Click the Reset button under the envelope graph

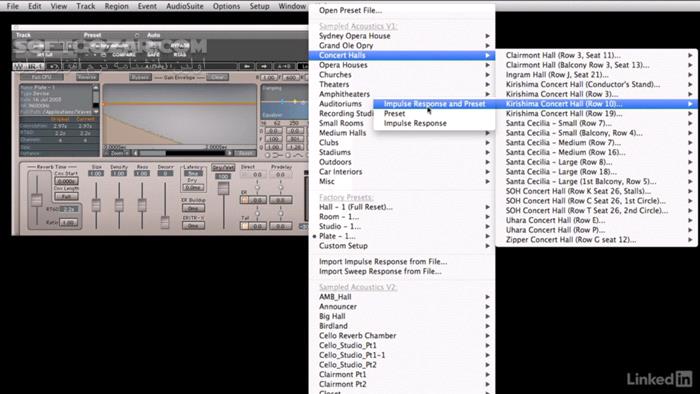click(x=245, y=153)
